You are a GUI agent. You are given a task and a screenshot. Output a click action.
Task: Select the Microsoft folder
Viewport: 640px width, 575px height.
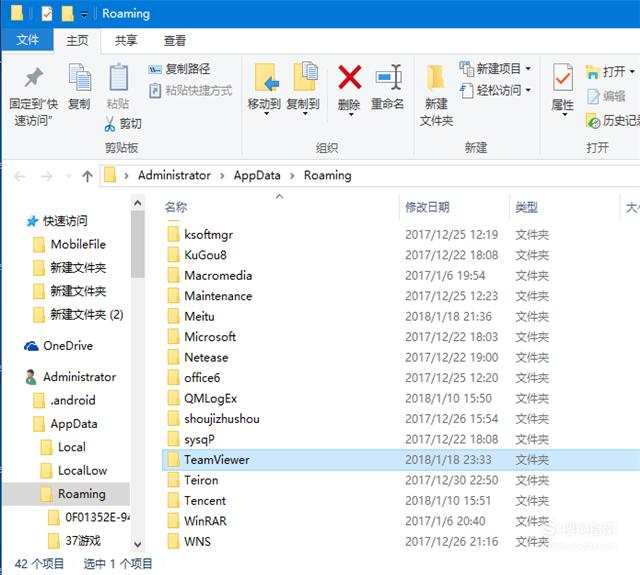[202, 337]
